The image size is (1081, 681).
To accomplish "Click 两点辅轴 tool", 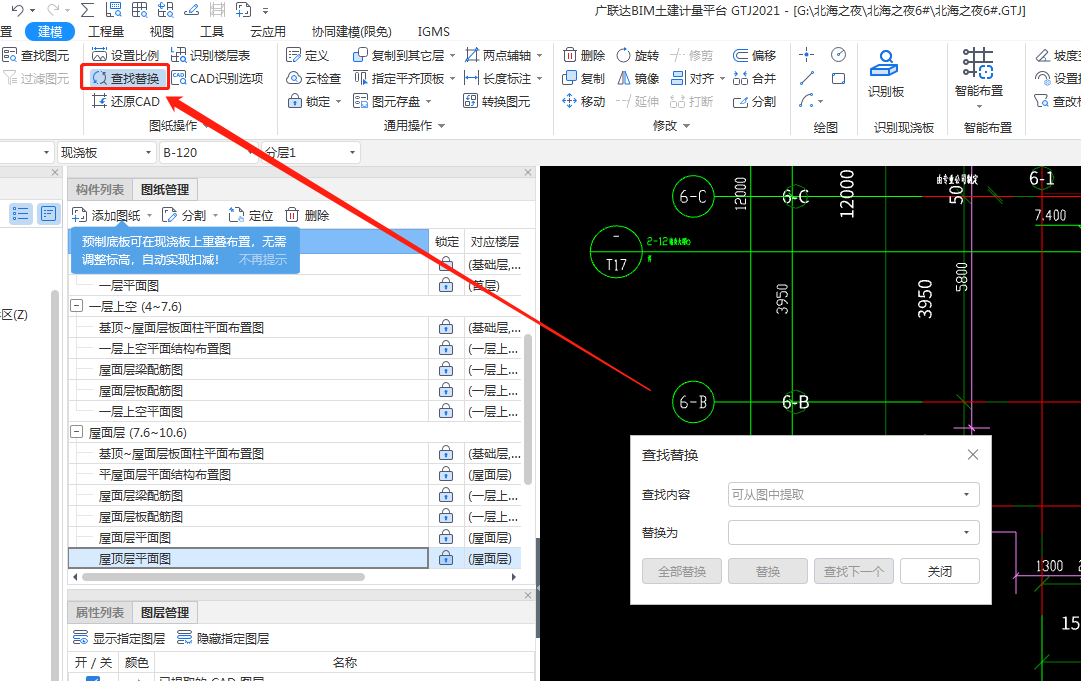I will click(x=498, y=55).
